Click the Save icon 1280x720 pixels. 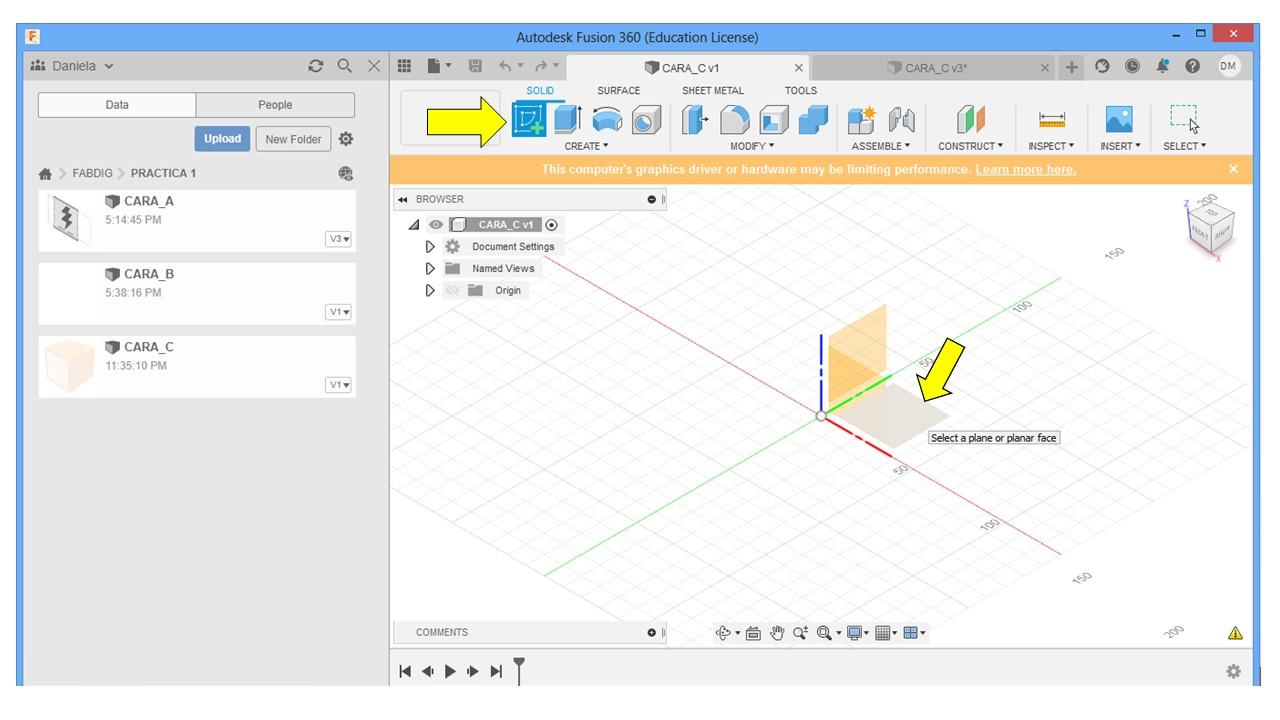(476, 67)
